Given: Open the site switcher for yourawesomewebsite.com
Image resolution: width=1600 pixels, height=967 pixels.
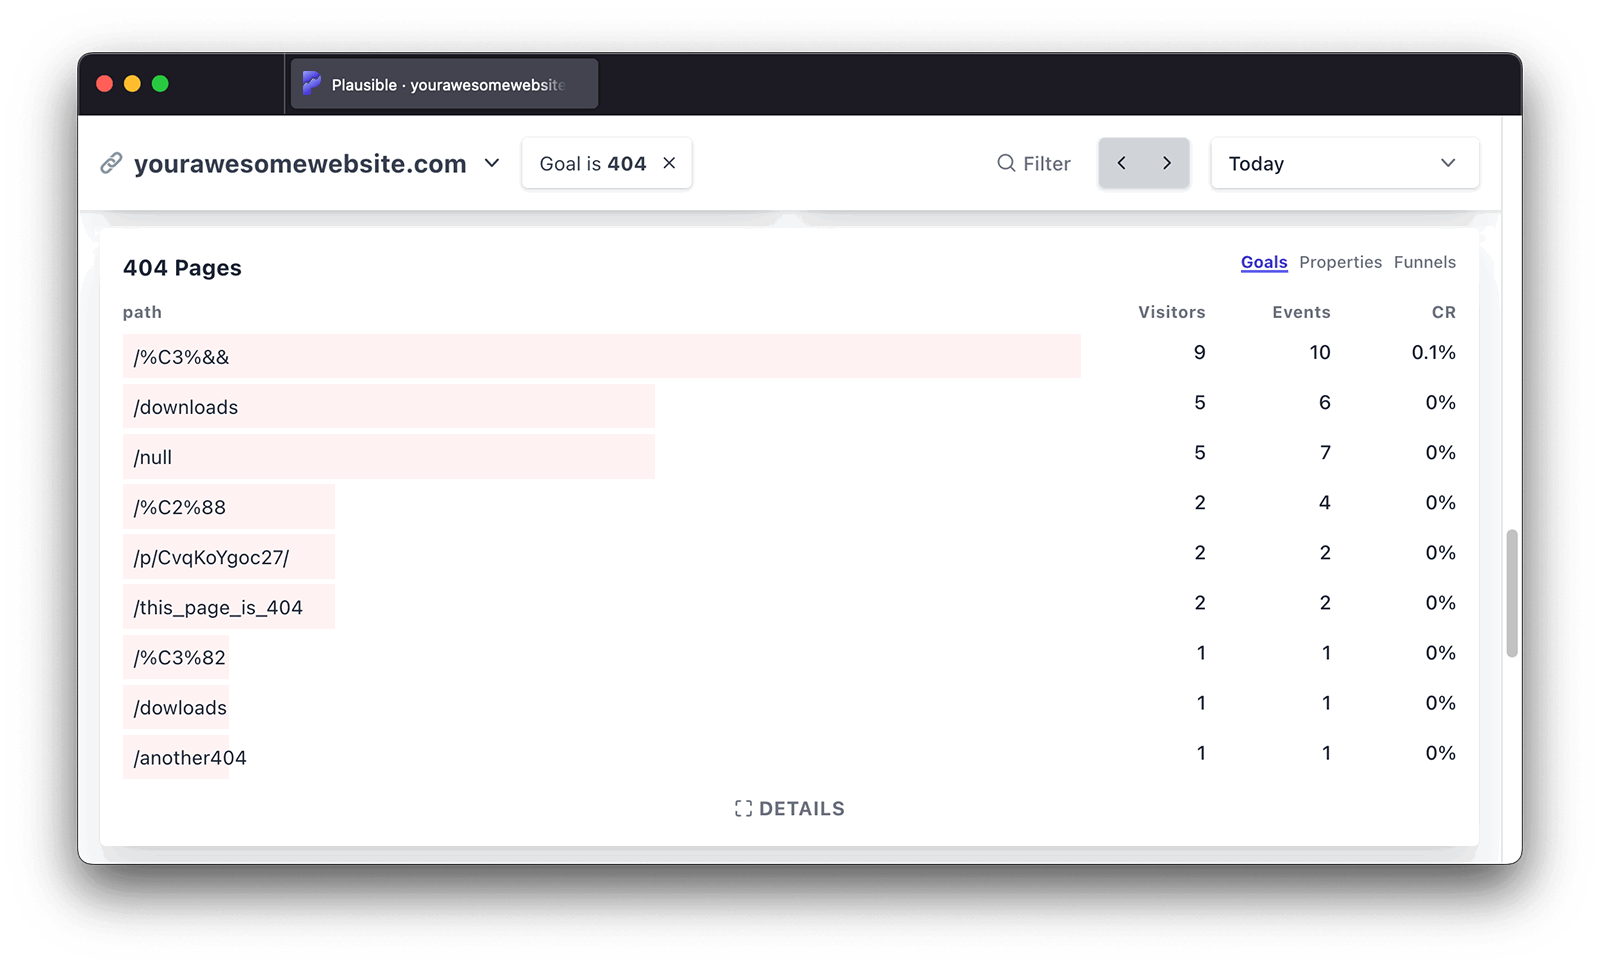Looking at the screenshot, I should pos(491,164).
